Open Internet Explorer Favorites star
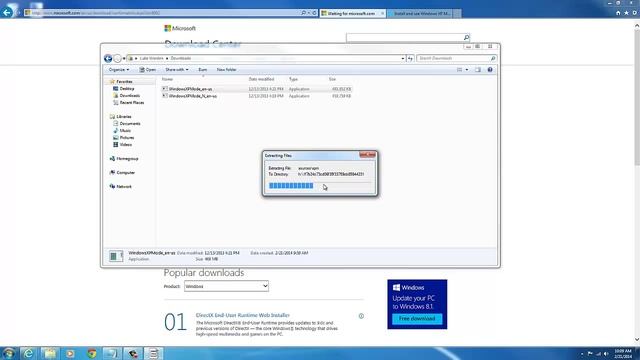640x360 pixels. click(x=626, y=13)
